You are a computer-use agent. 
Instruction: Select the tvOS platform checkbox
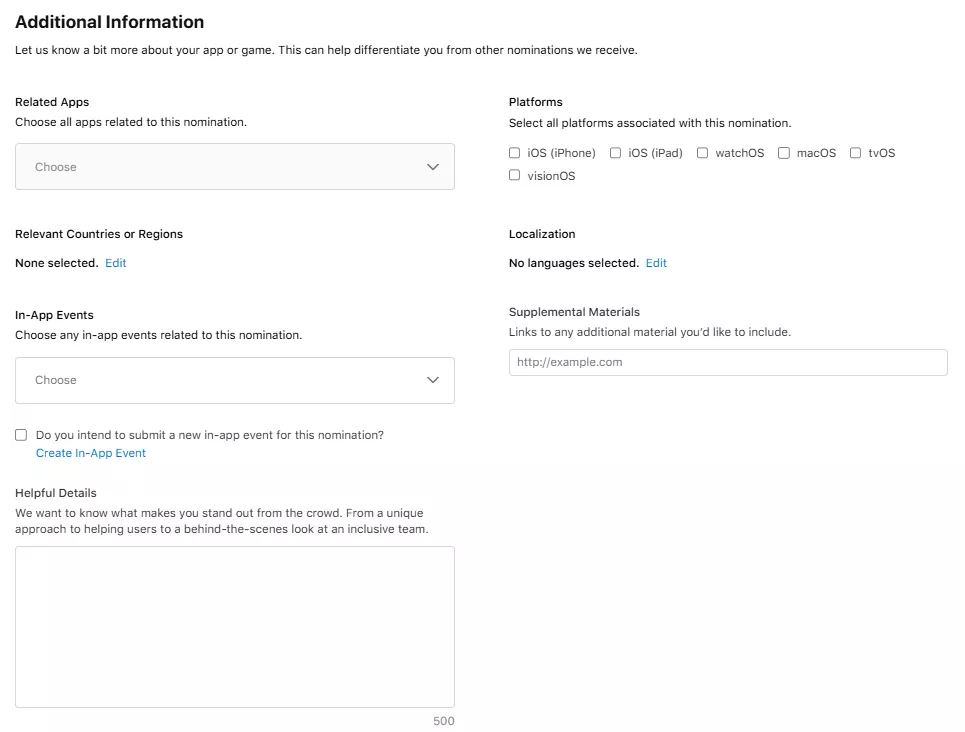855,153
